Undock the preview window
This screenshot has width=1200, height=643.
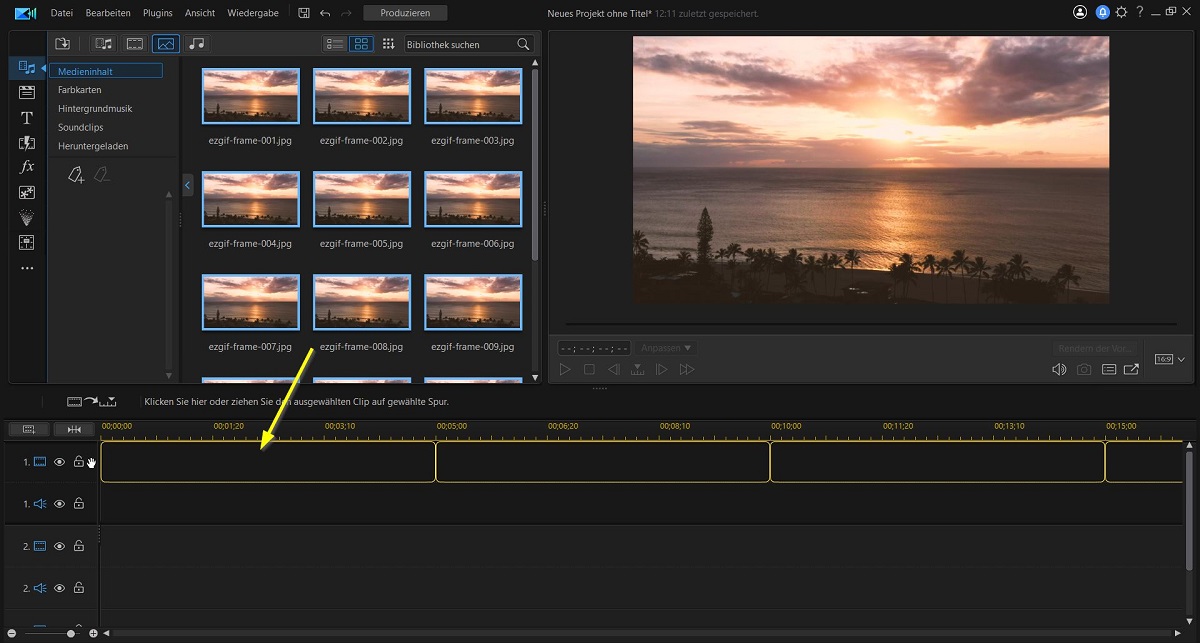point(1131,369)
